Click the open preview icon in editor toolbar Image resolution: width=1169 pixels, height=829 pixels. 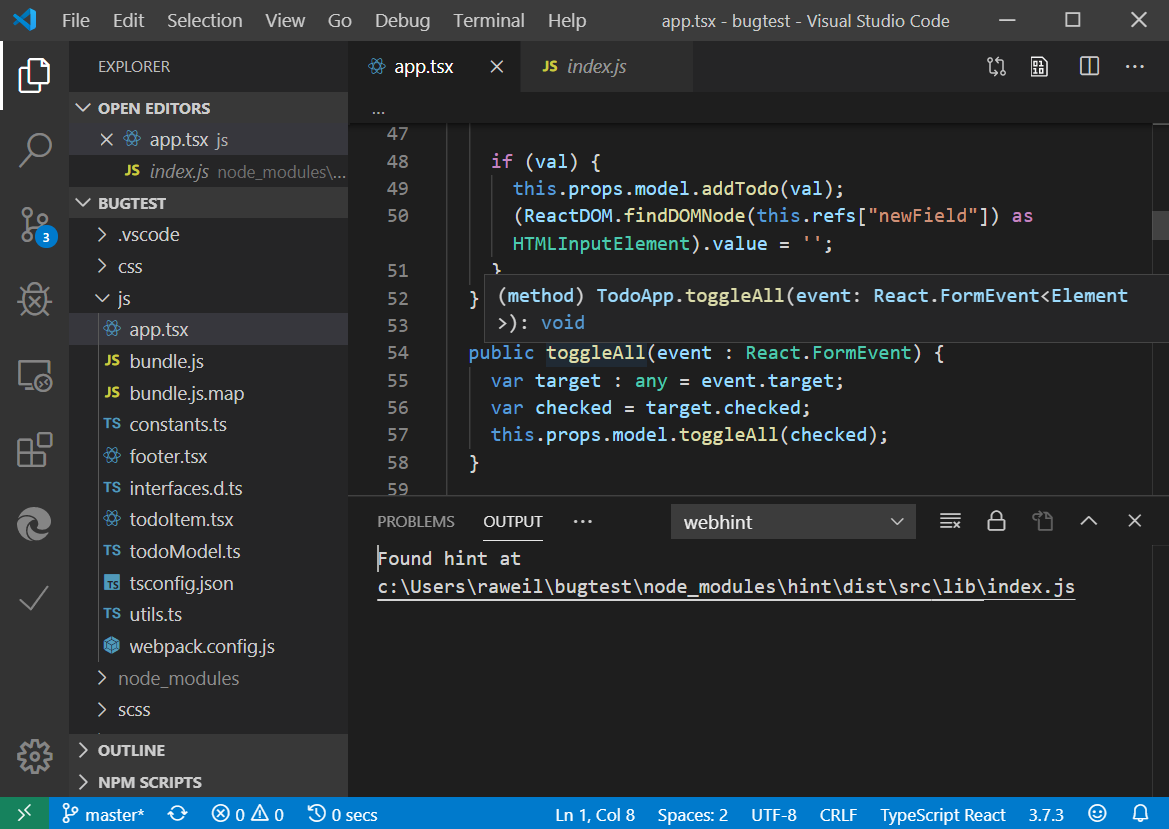[1039, 67]
